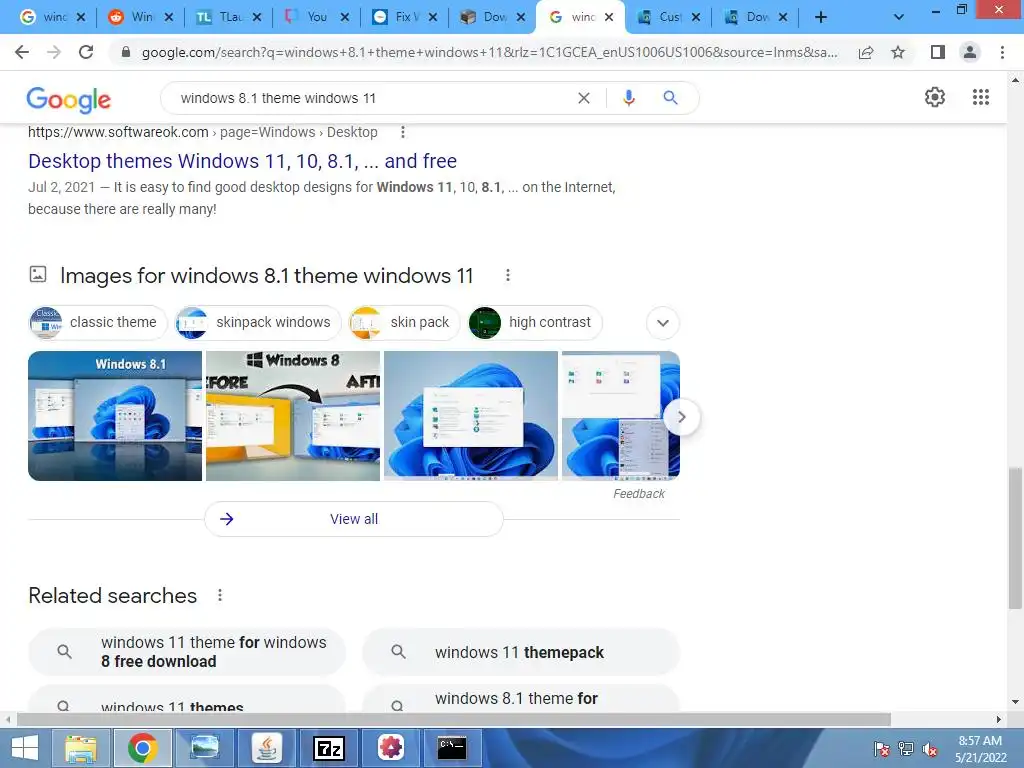Click the muted volume tray icon
The image size is (1024, 768).
point(930,750)
